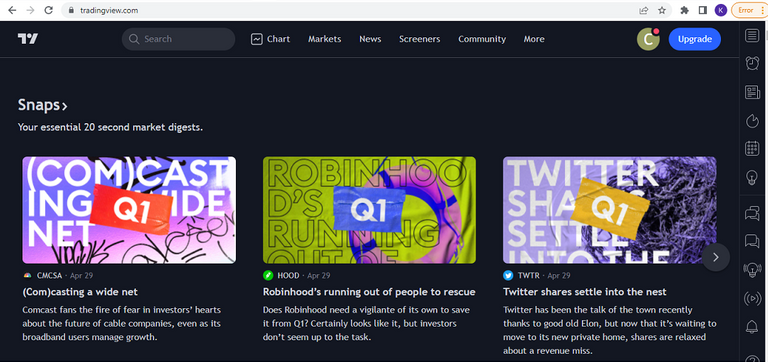Viewport: 768px width, 362px height.
Task: Reload the page with browser refresh
Action: (x=48, y=10)
